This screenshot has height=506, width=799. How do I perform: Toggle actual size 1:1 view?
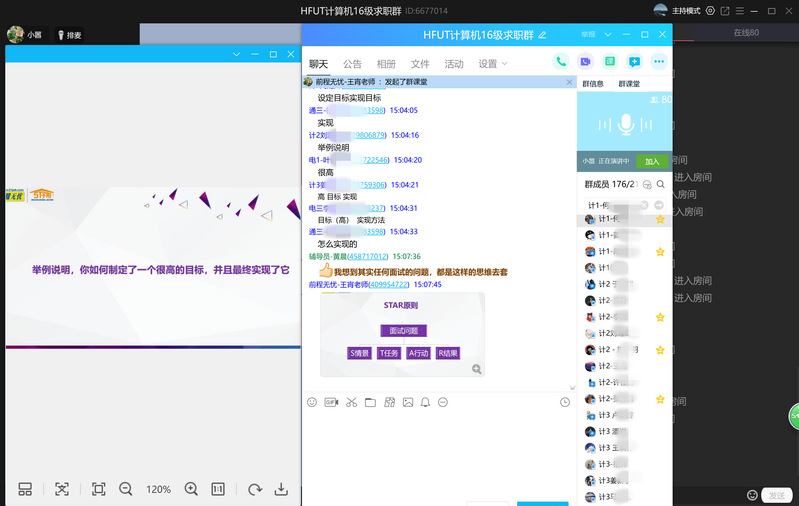click(x=218, y=489)
